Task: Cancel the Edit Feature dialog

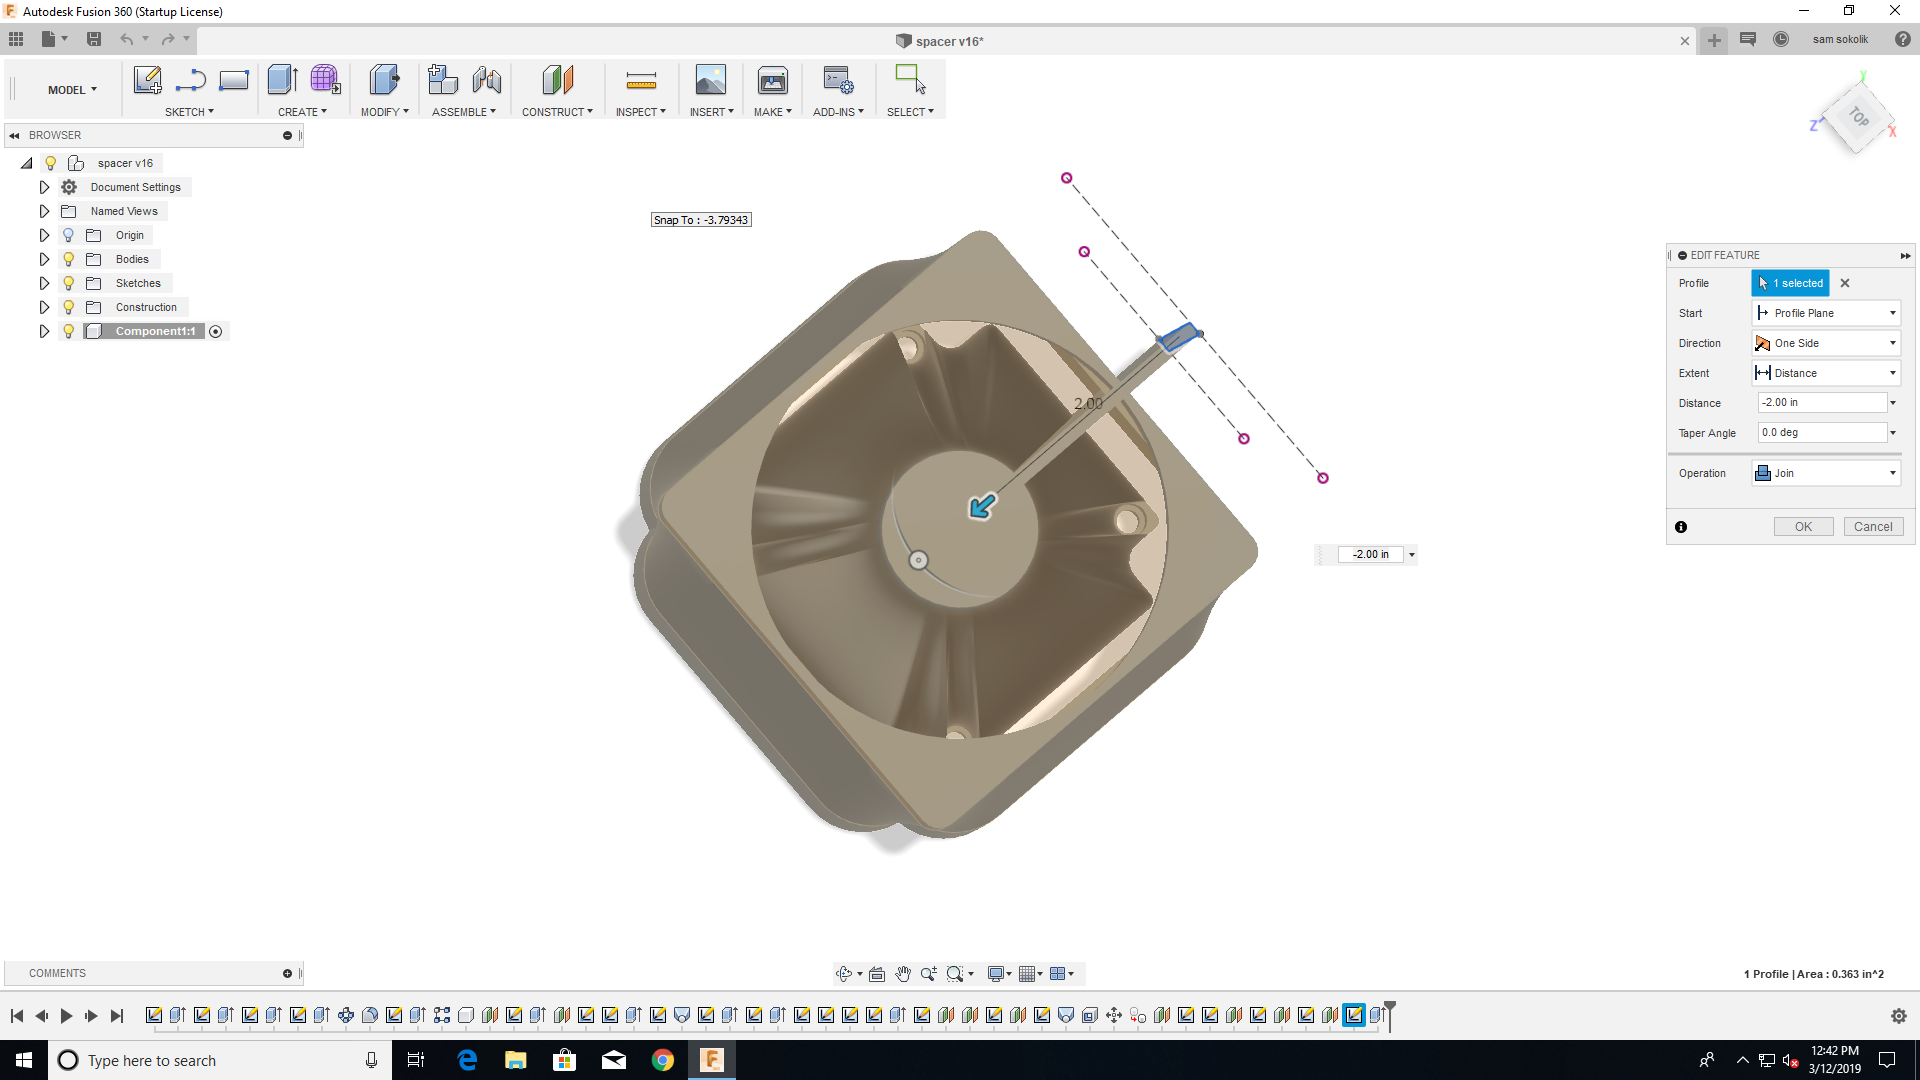Action: 1874,526
